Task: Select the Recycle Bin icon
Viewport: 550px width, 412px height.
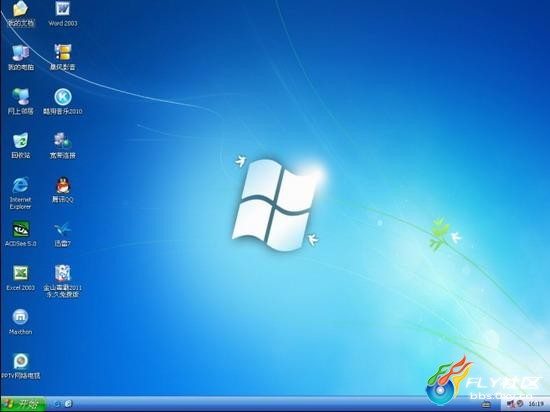Action: pos(21,146)
